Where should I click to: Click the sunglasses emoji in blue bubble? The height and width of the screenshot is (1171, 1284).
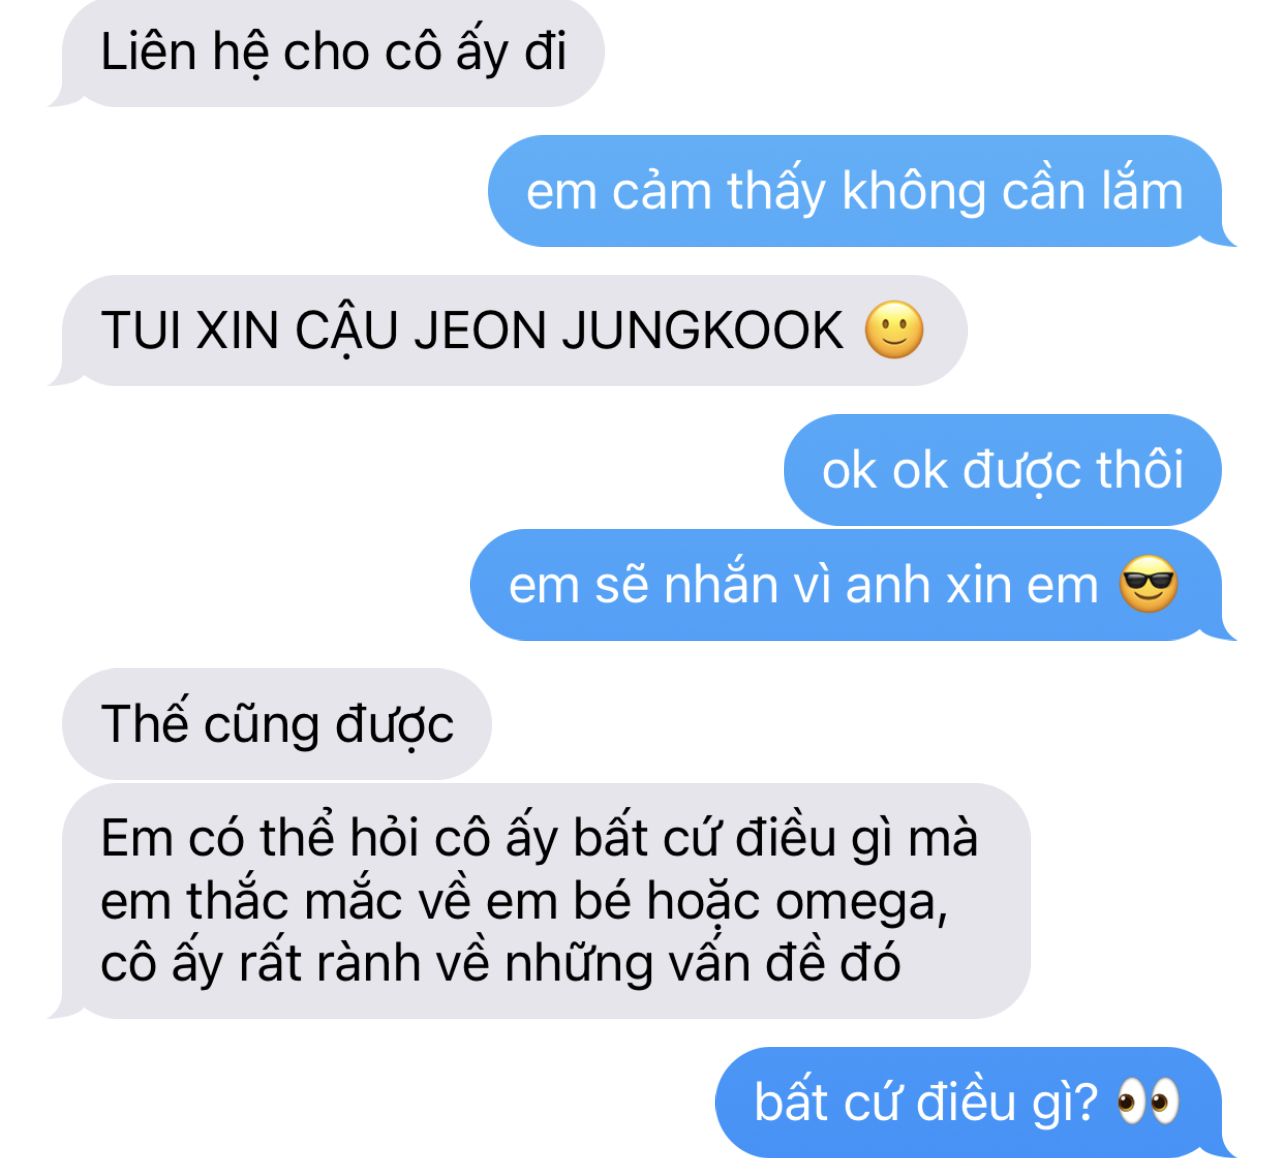[x=1148, y=585]
